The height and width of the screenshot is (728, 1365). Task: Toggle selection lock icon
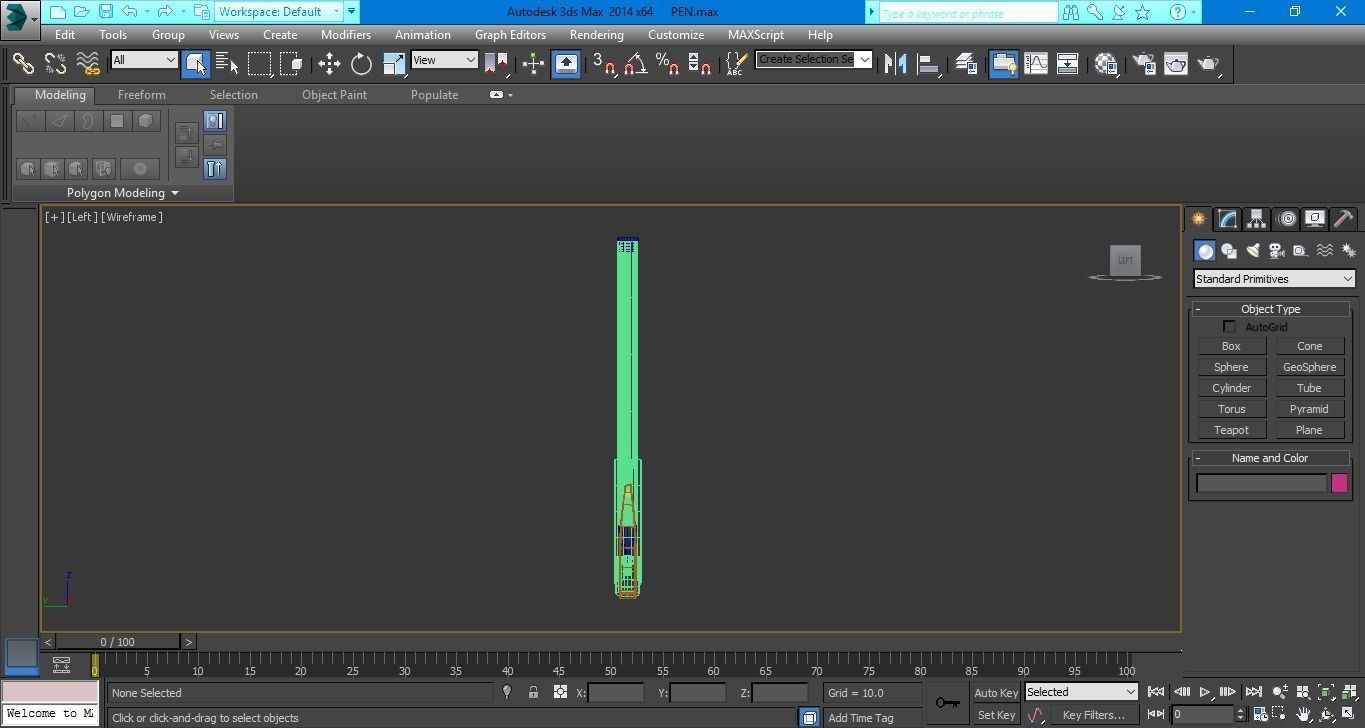(x=533, y=692)
